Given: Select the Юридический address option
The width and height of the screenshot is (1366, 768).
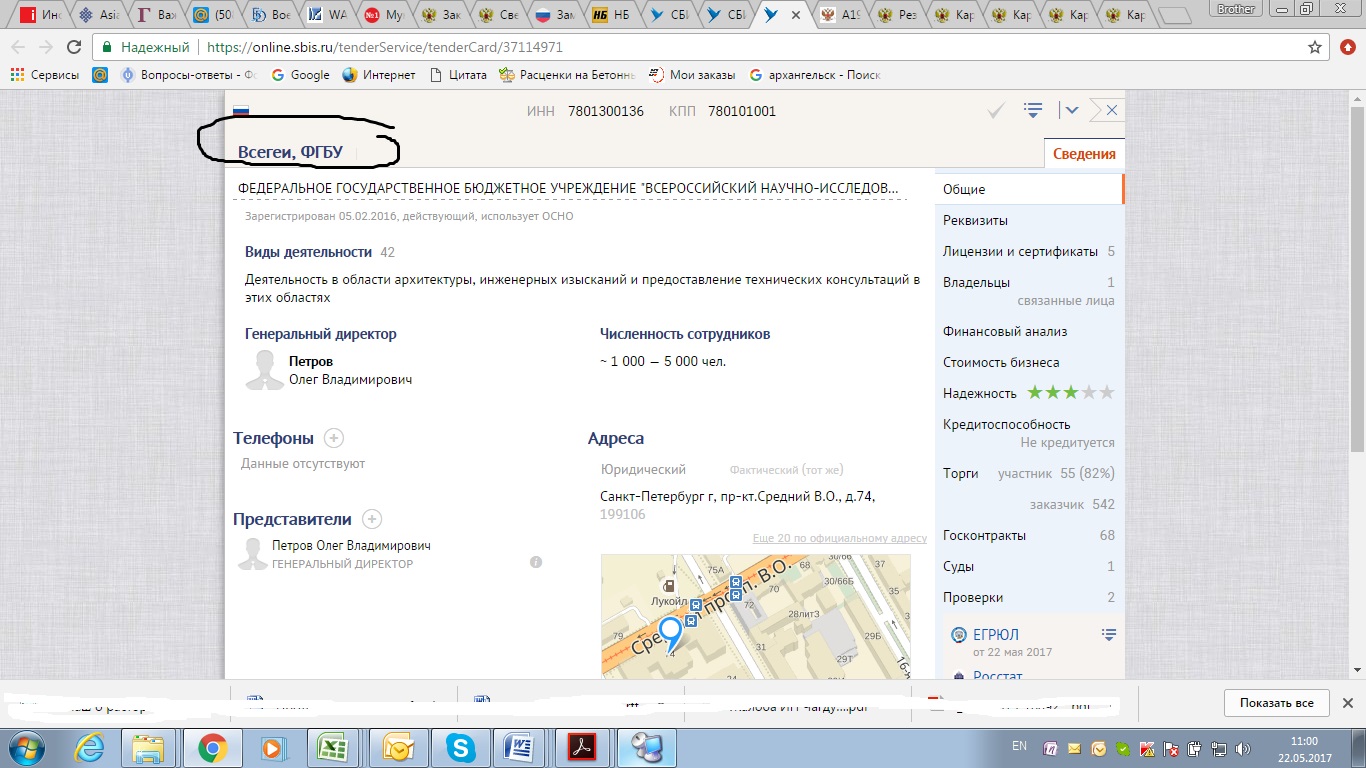Looking at the screenshot, I should tap(643, 470).
